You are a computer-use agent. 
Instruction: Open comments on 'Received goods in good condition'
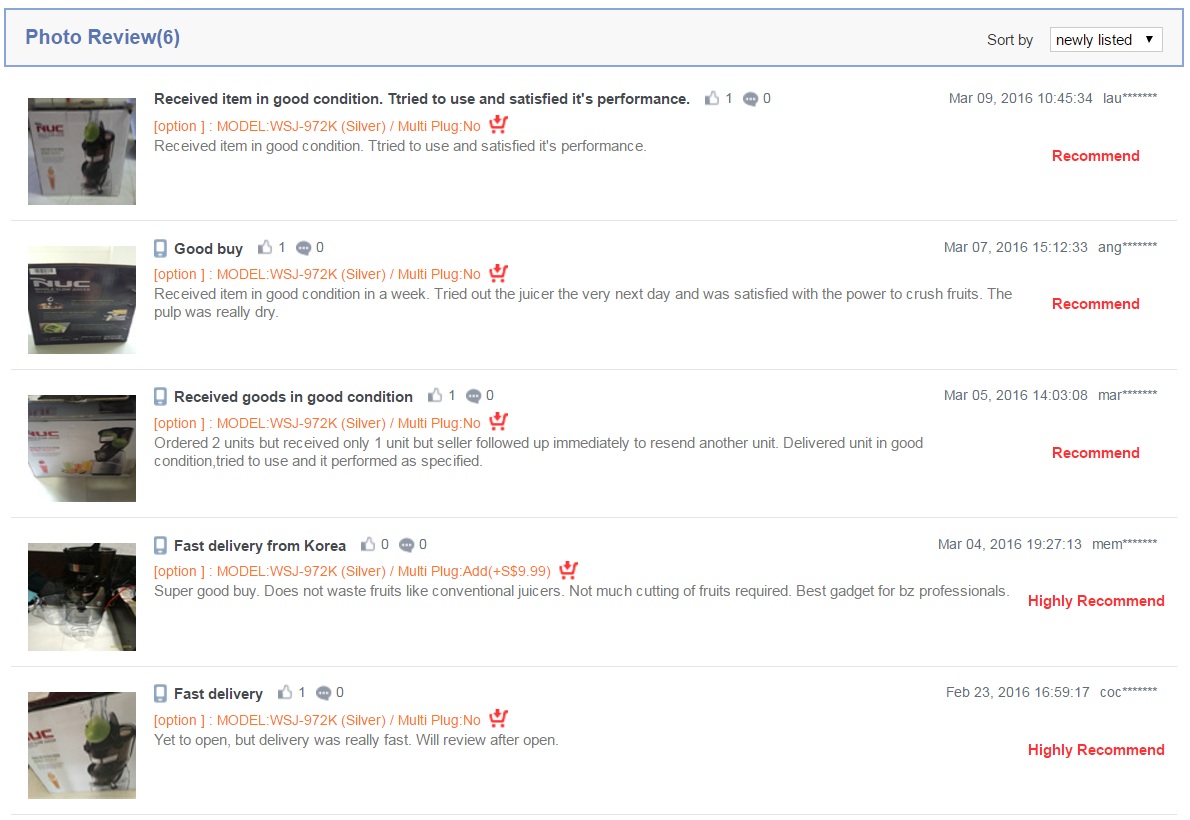click(473, 396)
